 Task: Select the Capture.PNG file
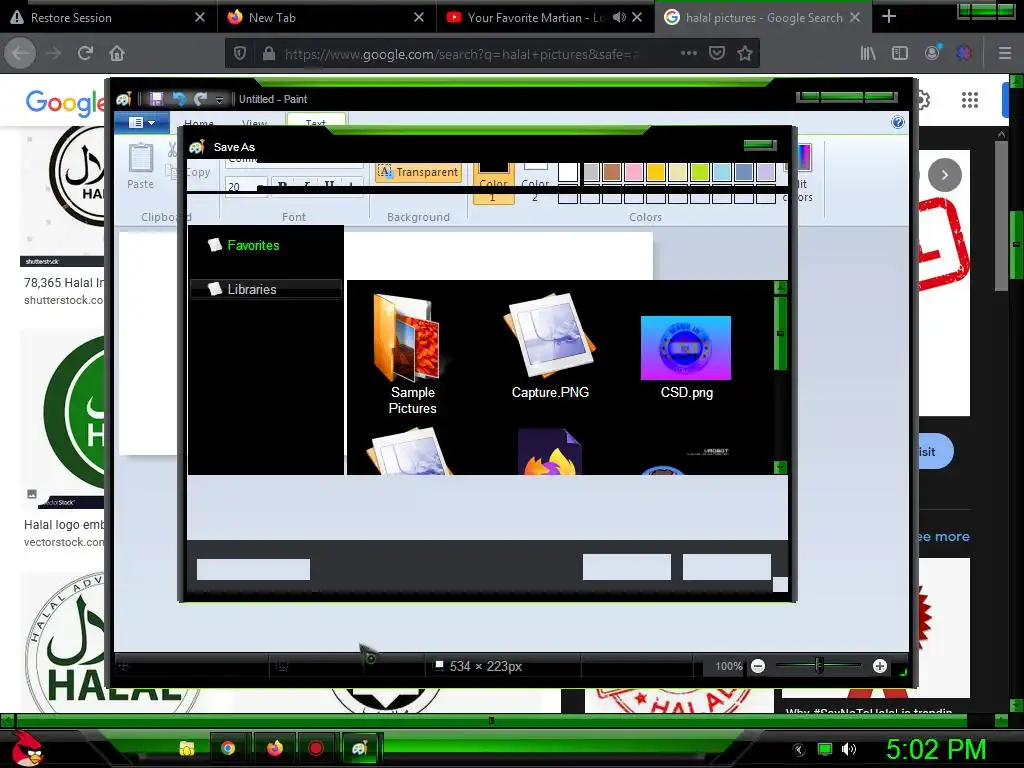550,346
